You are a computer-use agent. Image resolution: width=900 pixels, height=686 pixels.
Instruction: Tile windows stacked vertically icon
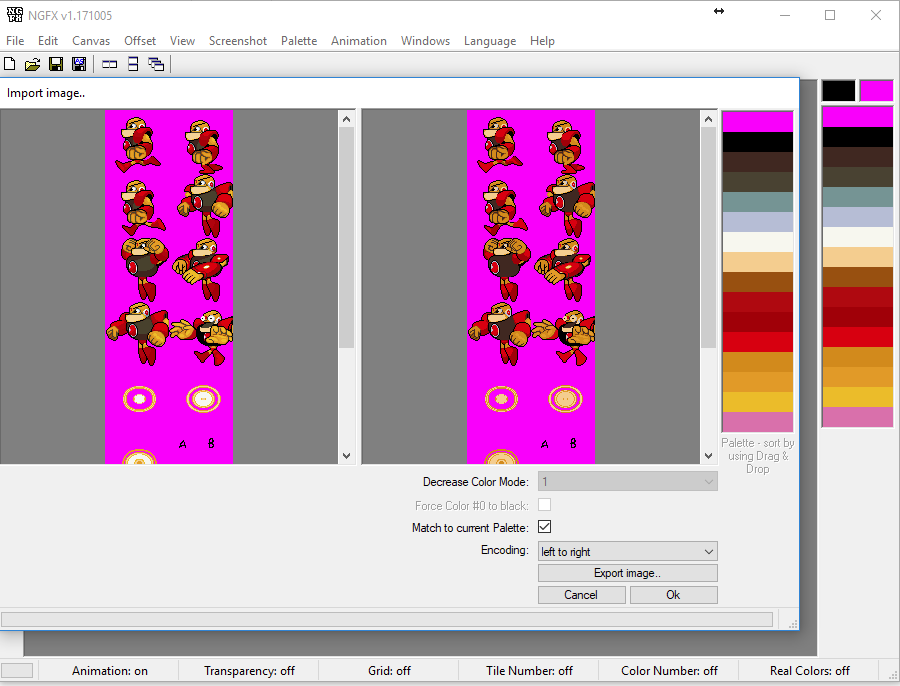[133, 64]
